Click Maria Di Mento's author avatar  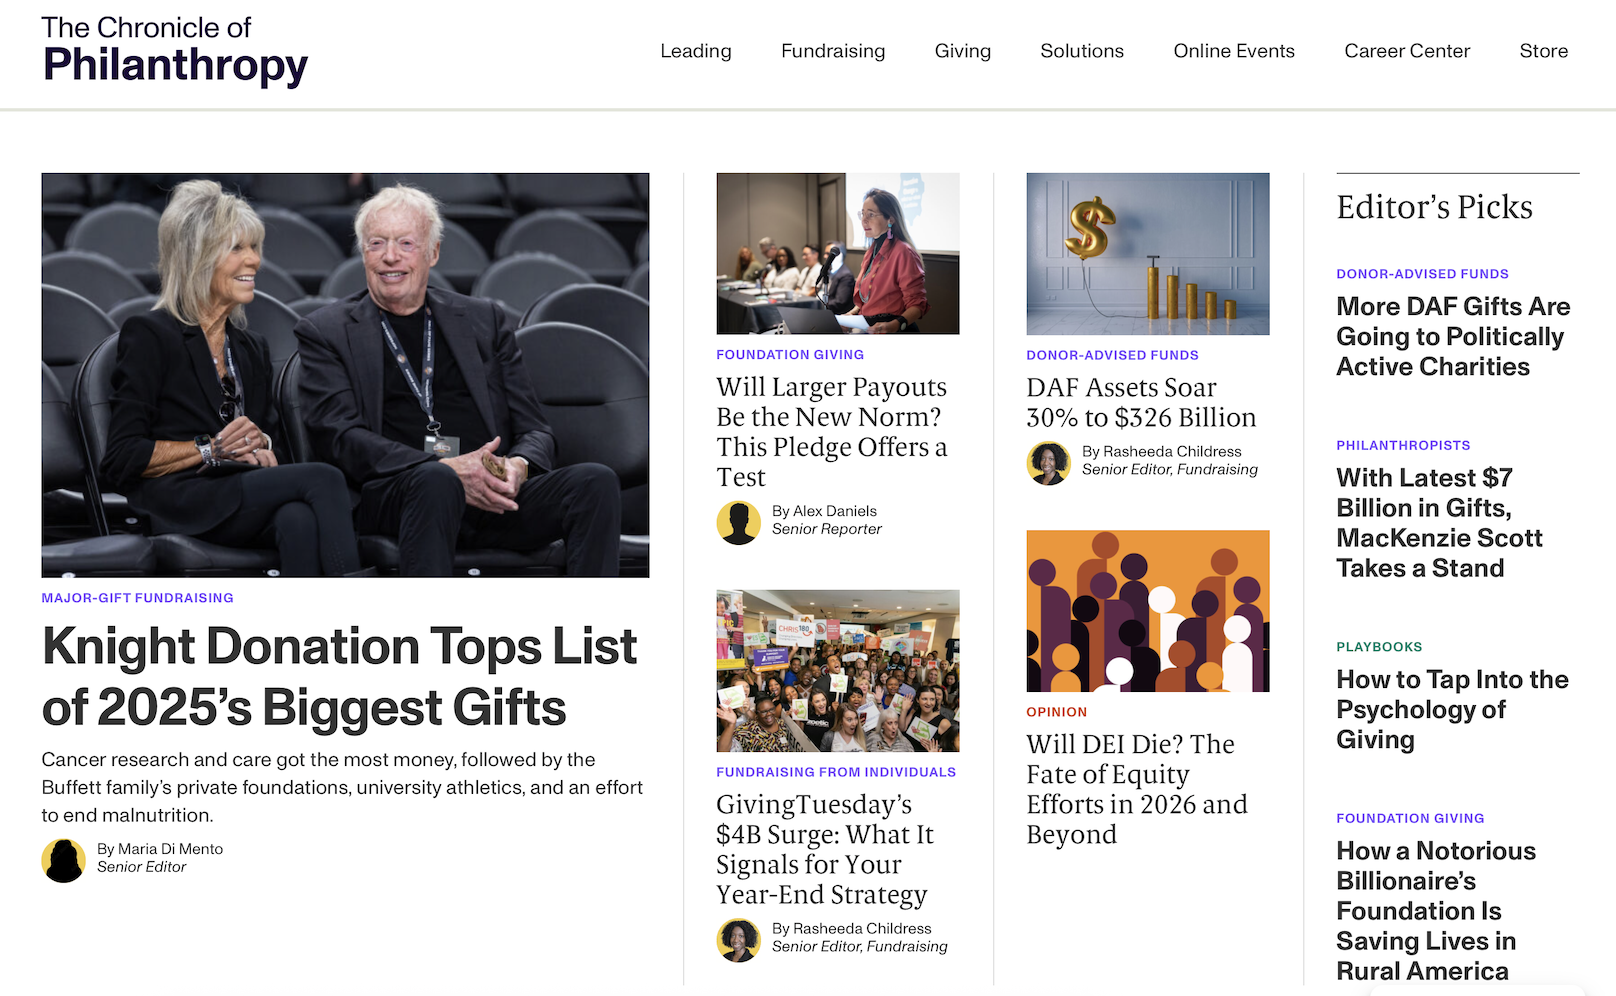tap(63, 860)
